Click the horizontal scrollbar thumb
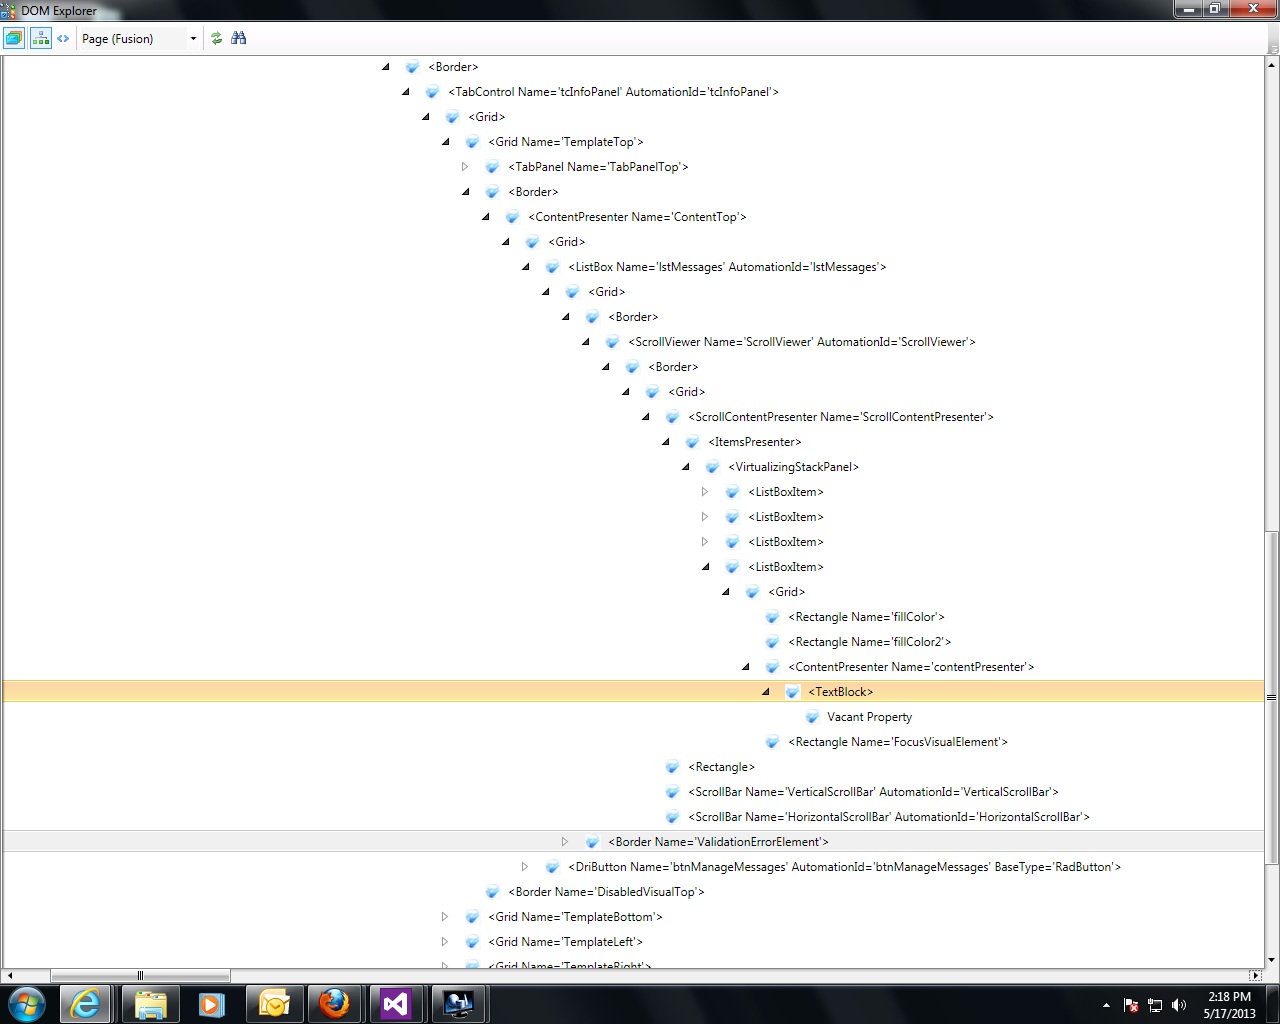 (140, 975)
